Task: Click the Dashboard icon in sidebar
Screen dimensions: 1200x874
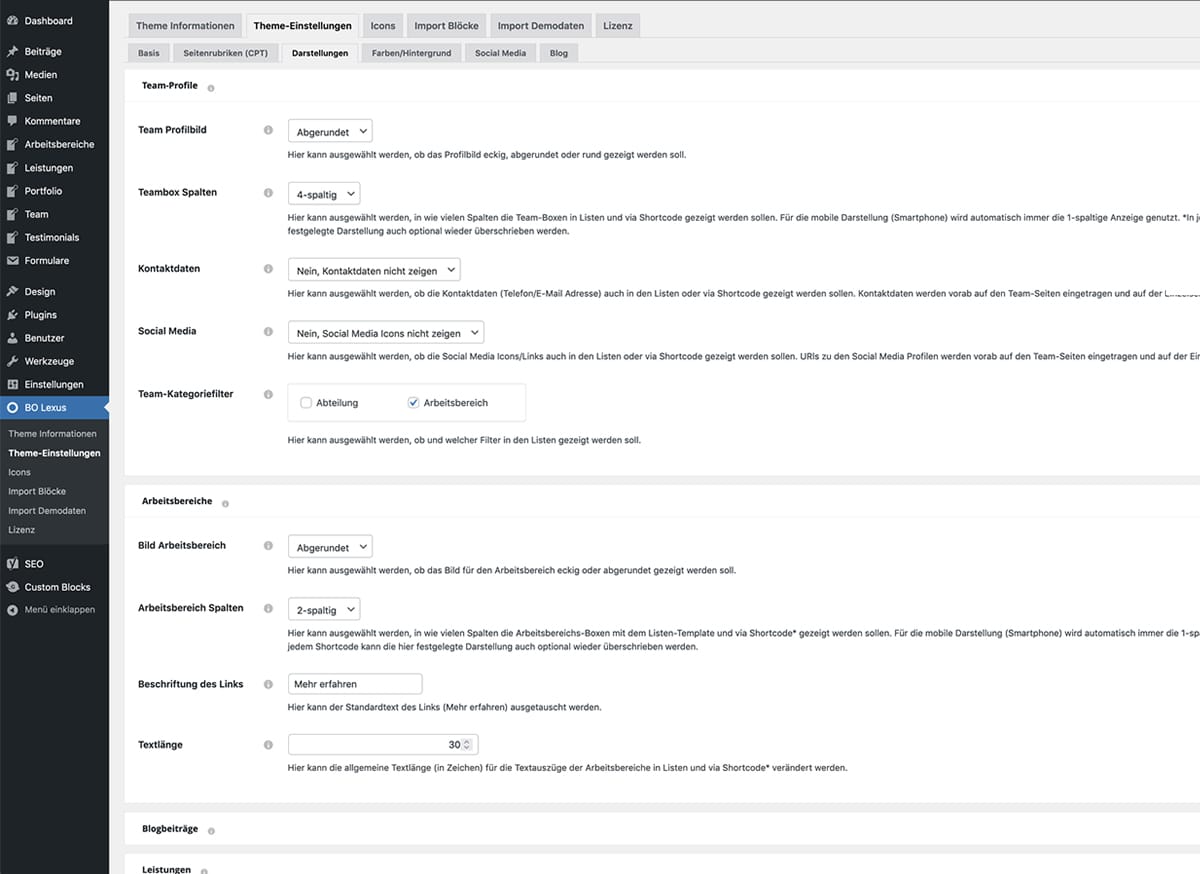Action: coord(12,20)
